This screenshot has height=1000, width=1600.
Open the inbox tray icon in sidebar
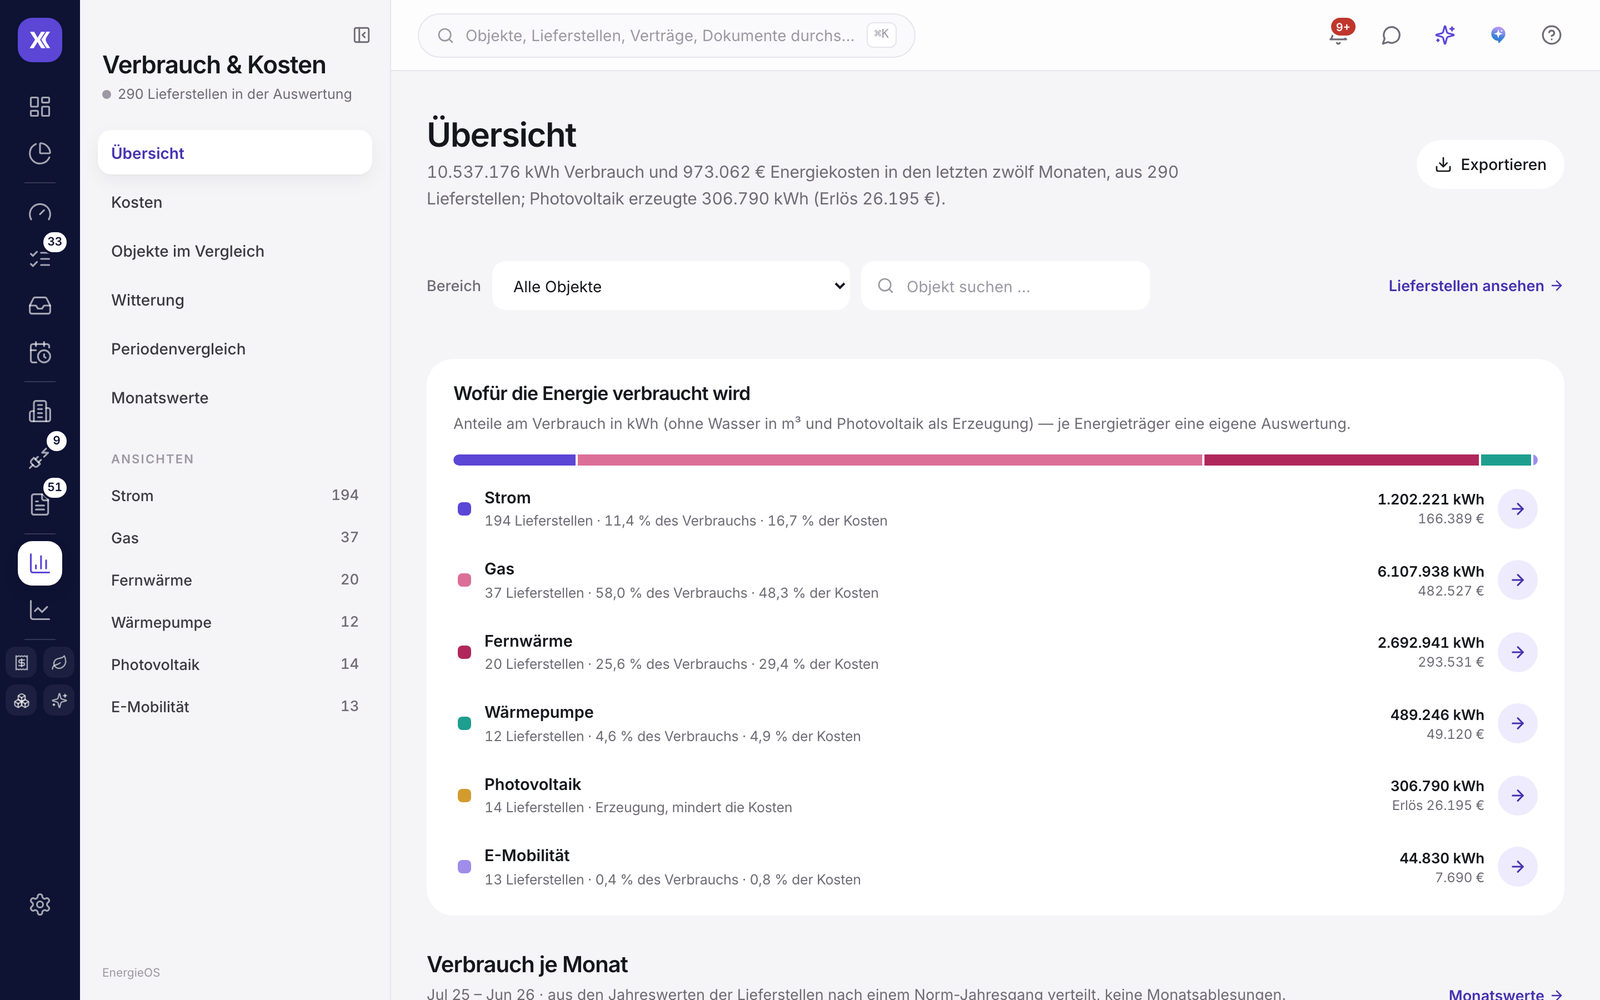tap(40, 305)
